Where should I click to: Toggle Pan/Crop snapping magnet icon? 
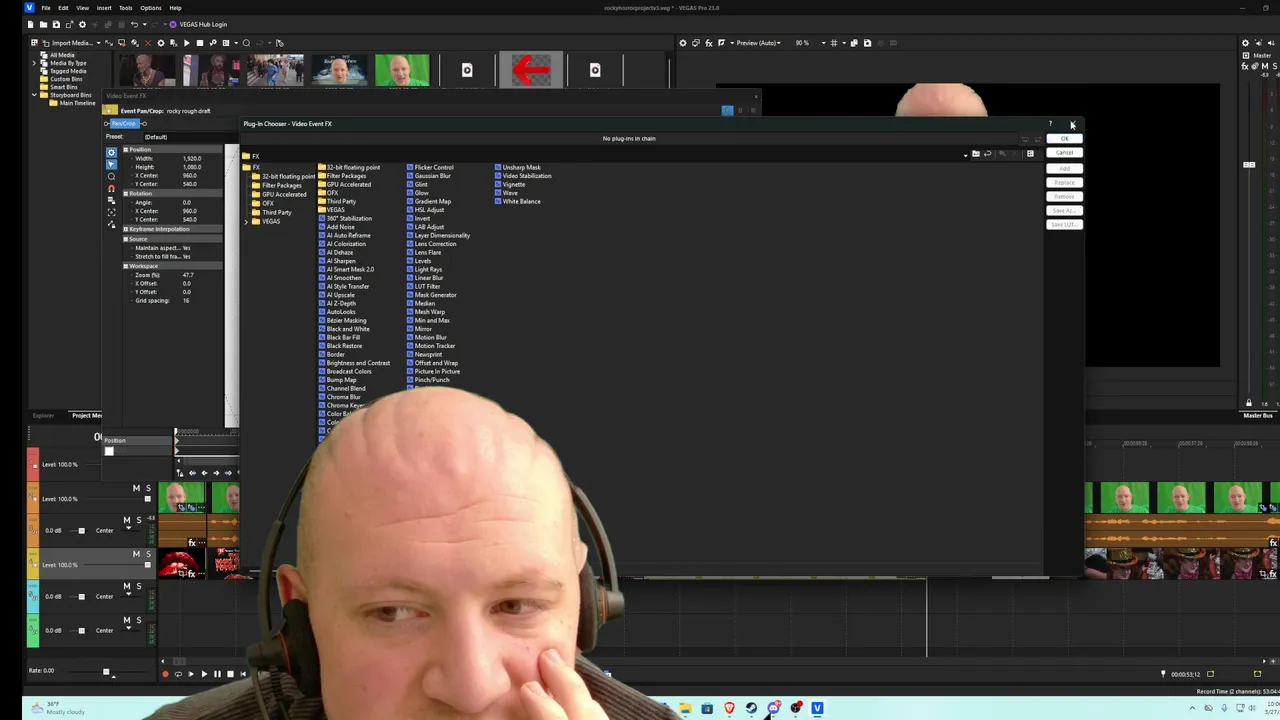pyautogui.click(x=111, y=188)
